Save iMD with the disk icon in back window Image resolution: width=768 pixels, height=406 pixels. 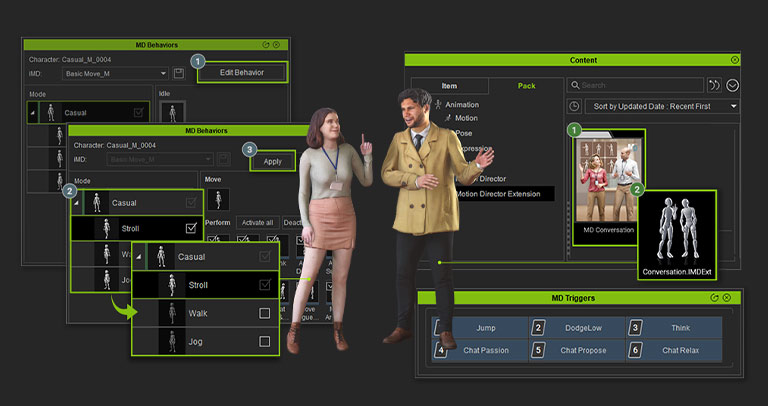click(179, 73)
